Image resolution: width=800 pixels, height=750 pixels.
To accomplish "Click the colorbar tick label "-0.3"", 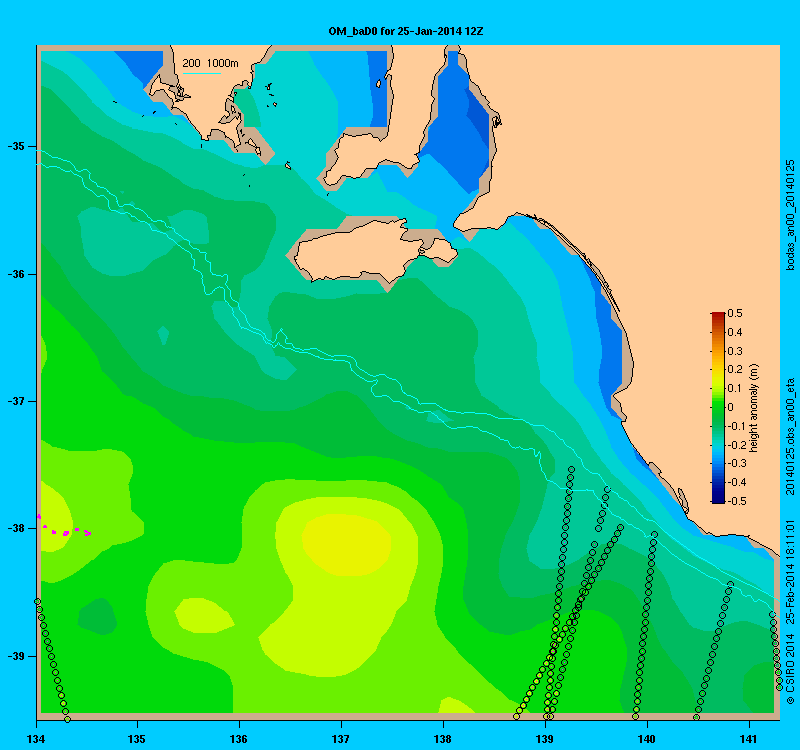I will [737, 463].
